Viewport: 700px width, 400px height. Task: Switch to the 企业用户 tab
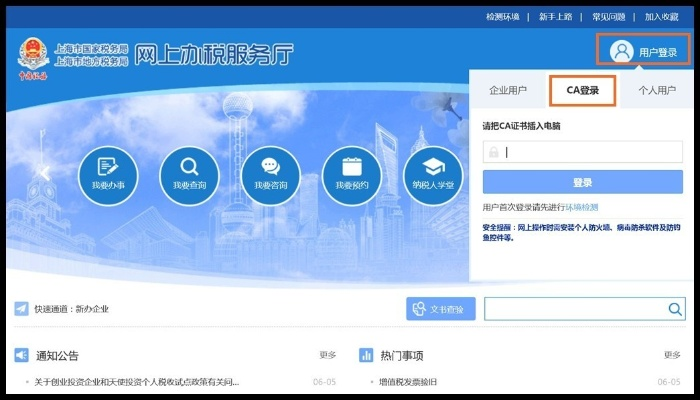pos(508,91)
